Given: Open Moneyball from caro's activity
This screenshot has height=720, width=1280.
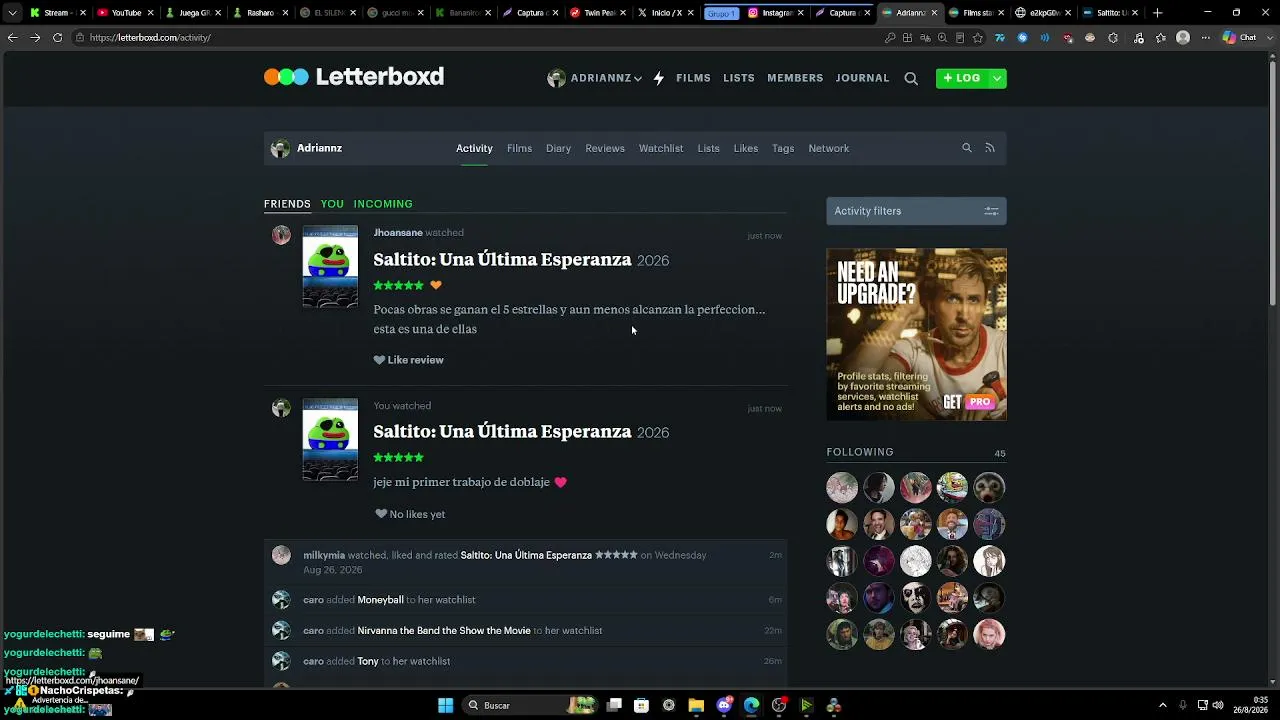Looking at the screenshot, I should [x=380, y=600].
